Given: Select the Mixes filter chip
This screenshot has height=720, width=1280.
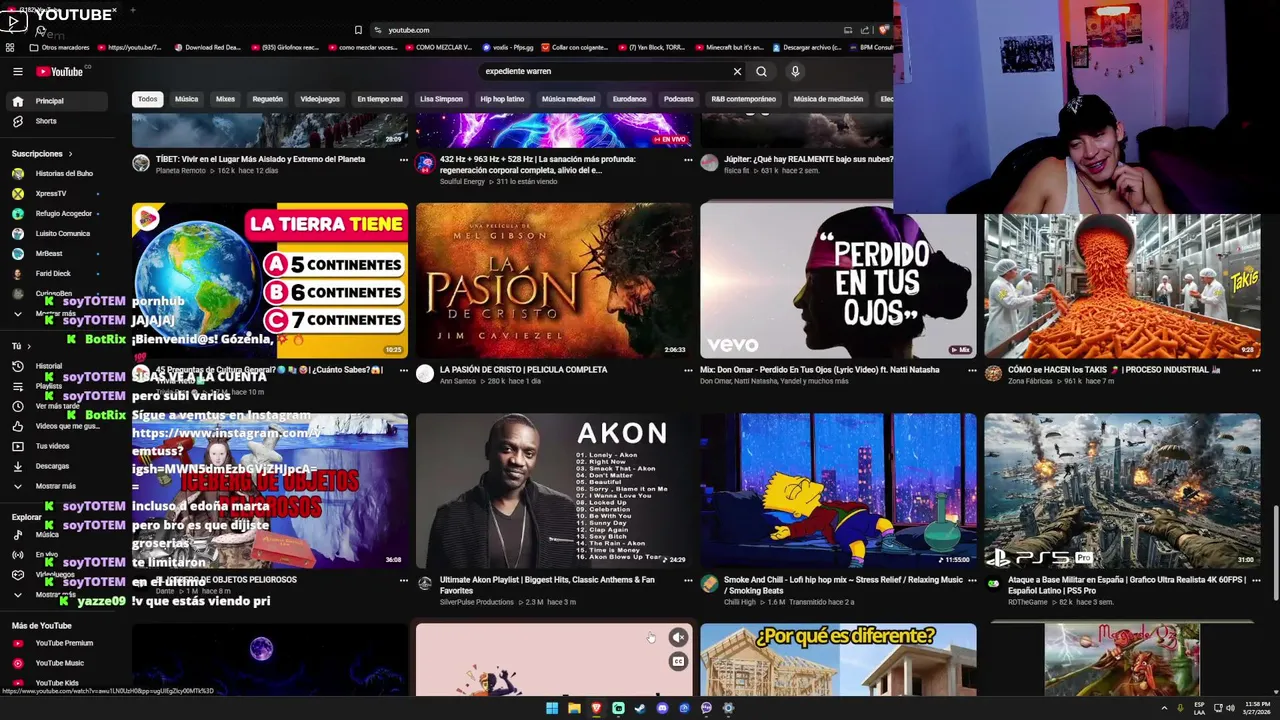Looking at the screenshot, I should 225,99.
